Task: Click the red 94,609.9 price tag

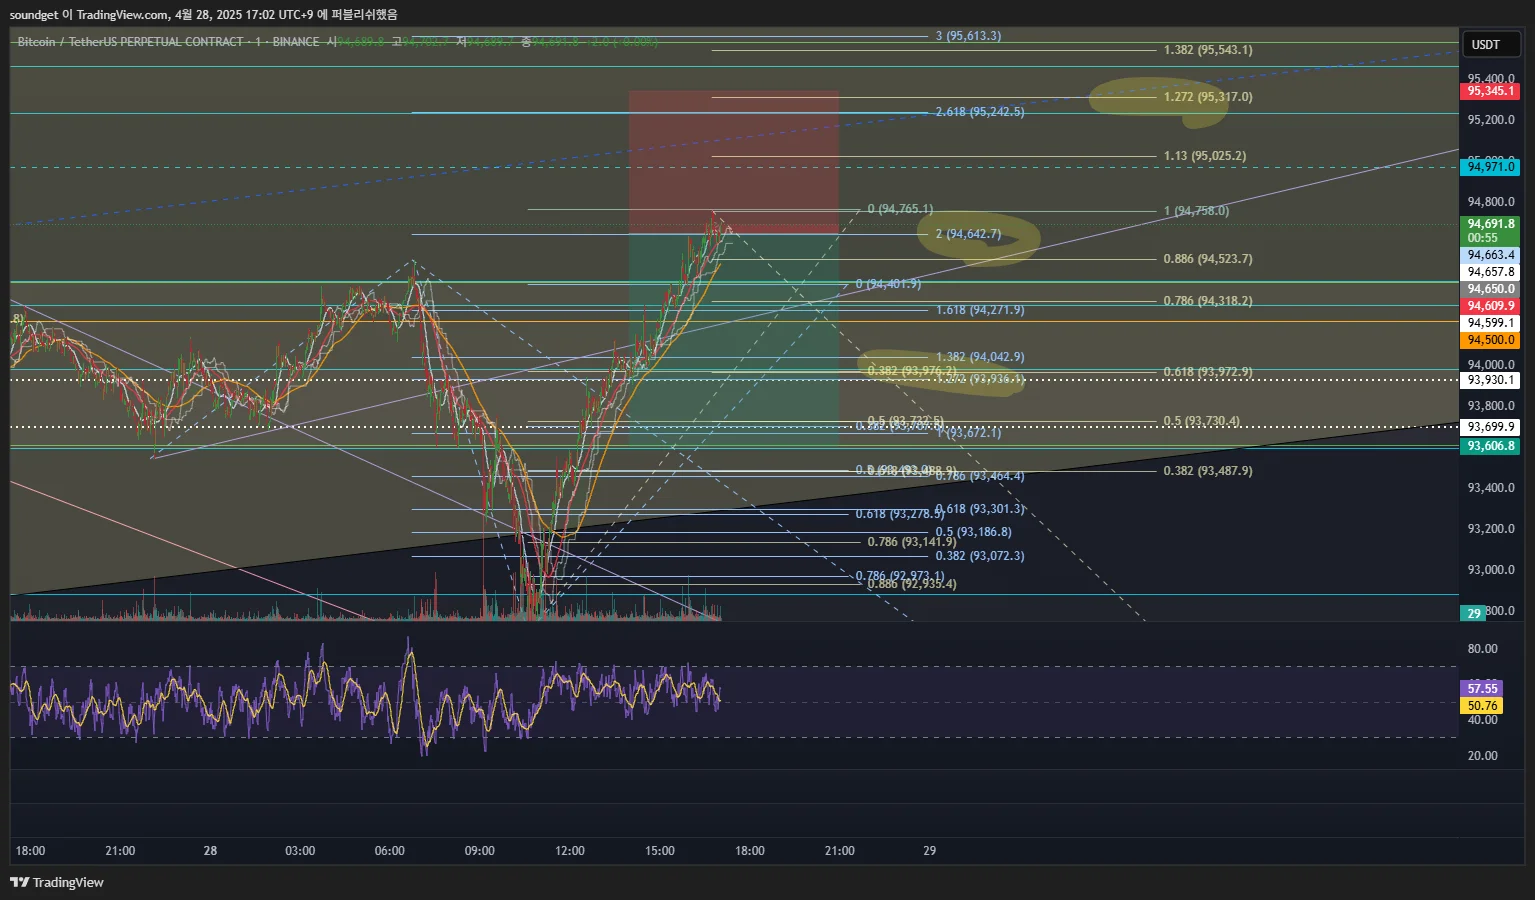Action: tap(1490, 306)
